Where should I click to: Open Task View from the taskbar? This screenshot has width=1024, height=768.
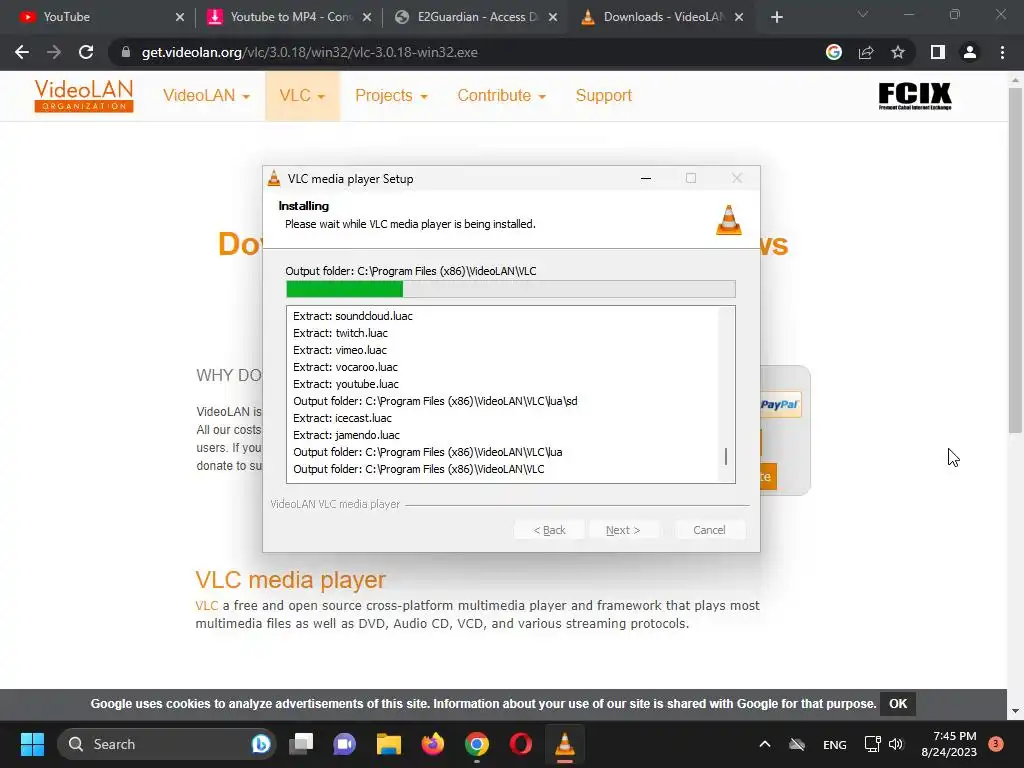pyautogui.click(x=301, y=744)
